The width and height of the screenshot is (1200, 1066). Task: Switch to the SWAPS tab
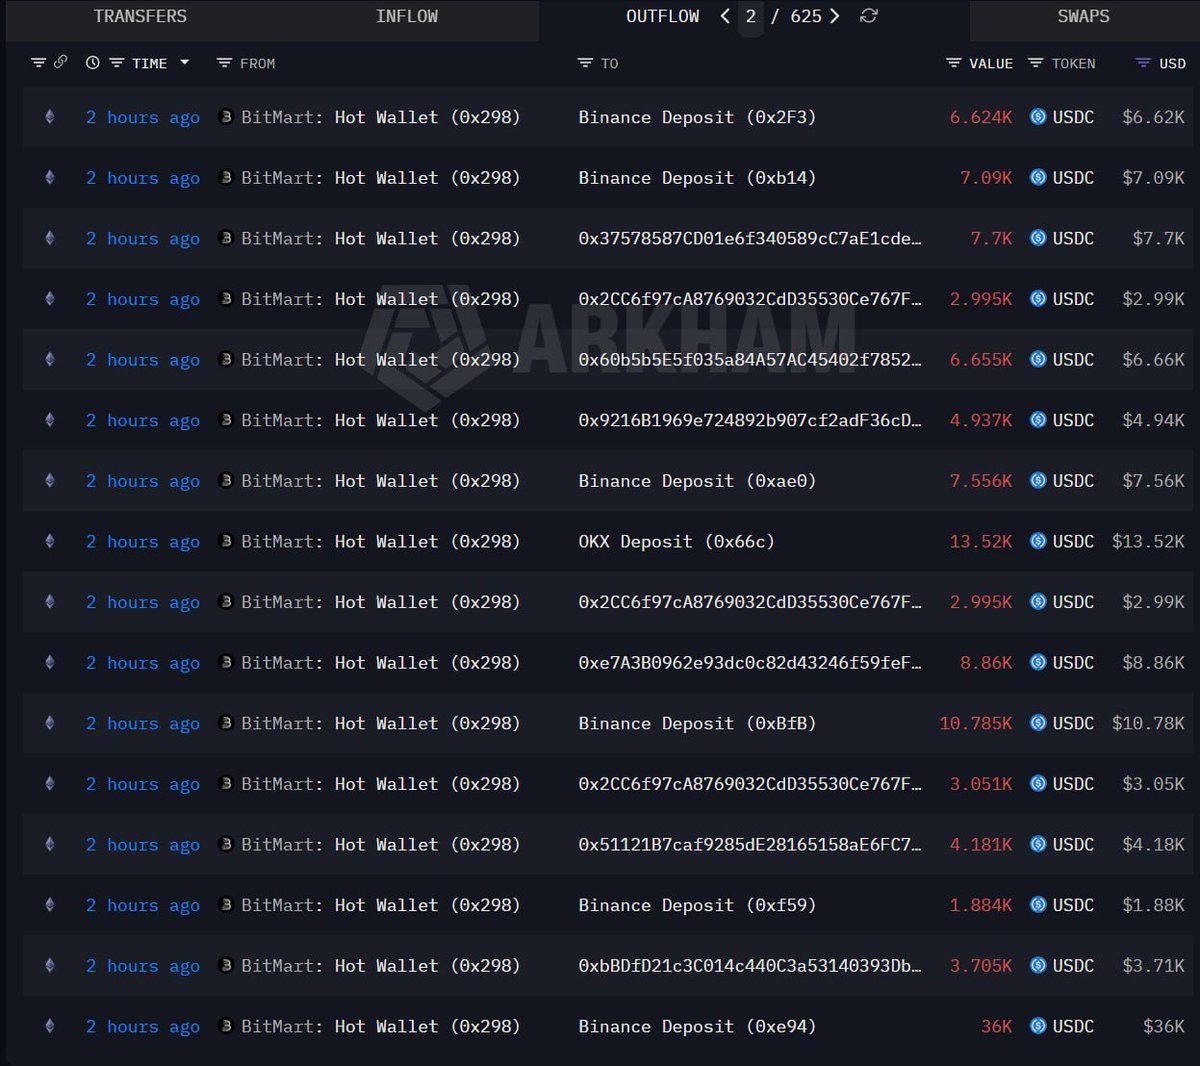pyautogui.click(x=1083, y=17)
